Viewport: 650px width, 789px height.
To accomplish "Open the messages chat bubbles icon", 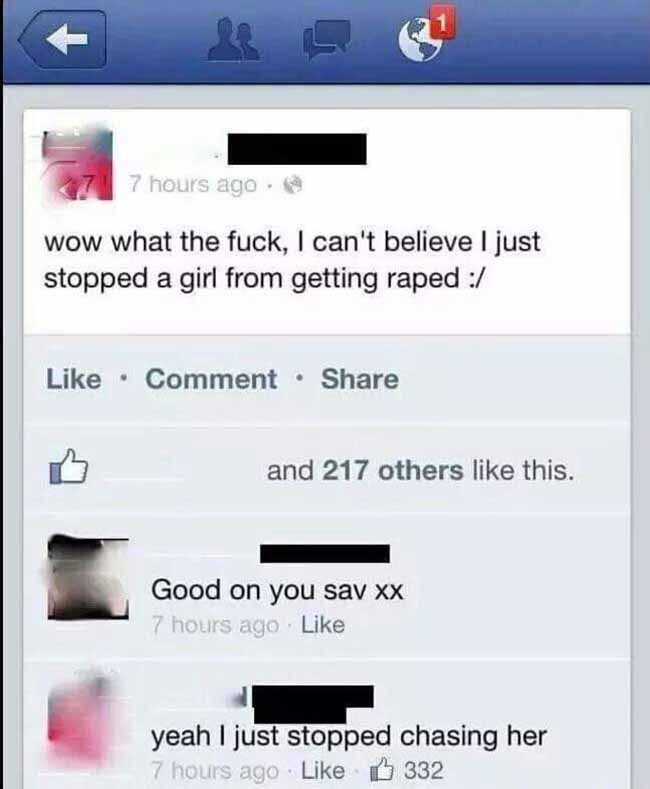I will tap(326, 39).
